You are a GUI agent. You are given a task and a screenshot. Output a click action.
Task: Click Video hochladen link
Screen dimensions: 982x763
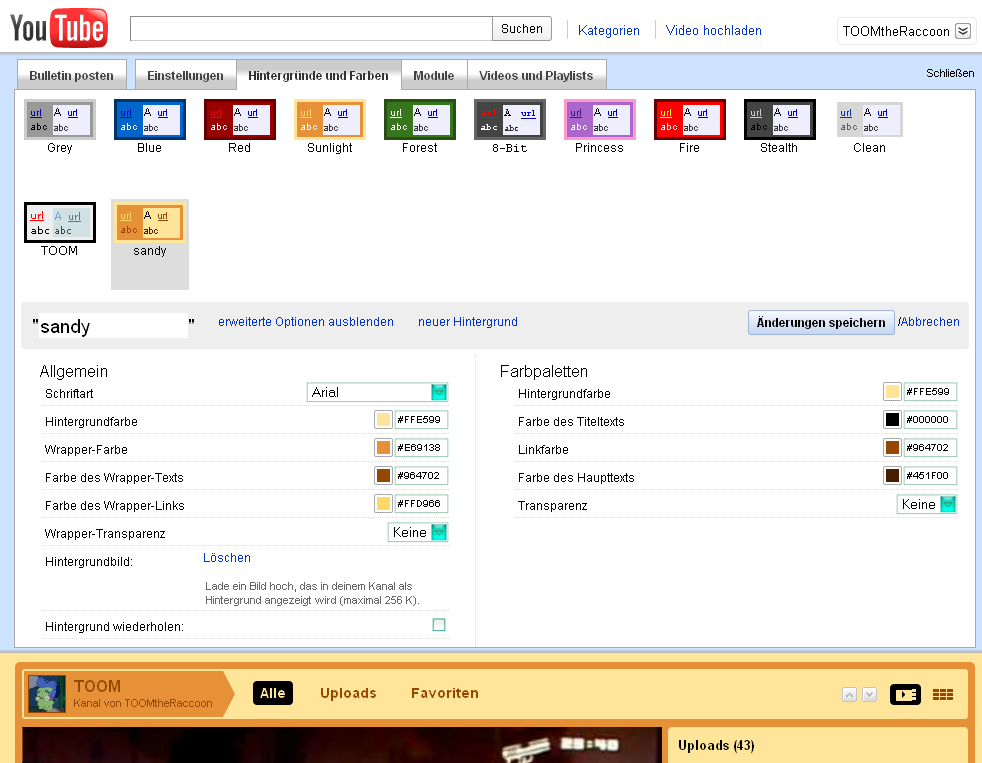pyautogui.click(x=713, y=31)
